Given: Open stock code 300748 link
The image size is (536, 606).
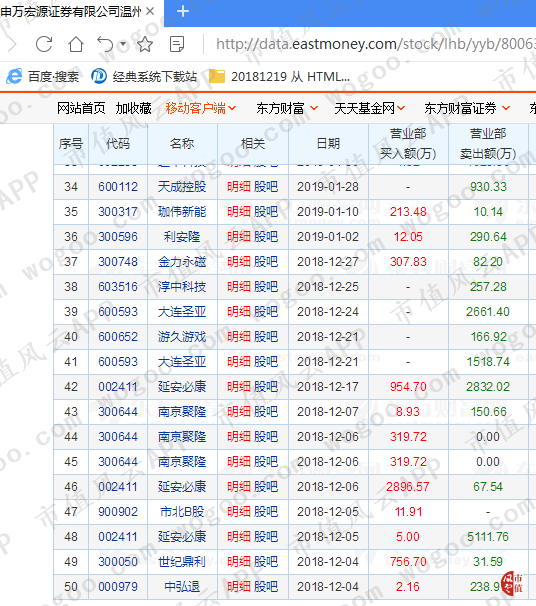Looking at the screenshot, I should tap(118, 262).
